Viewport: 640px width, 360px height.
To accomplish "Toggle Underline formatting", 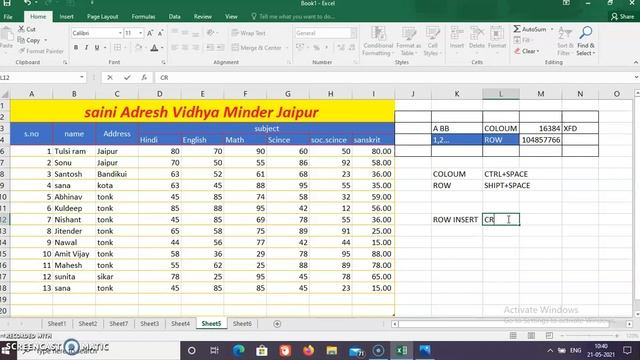I will click(x=97, y=48).
